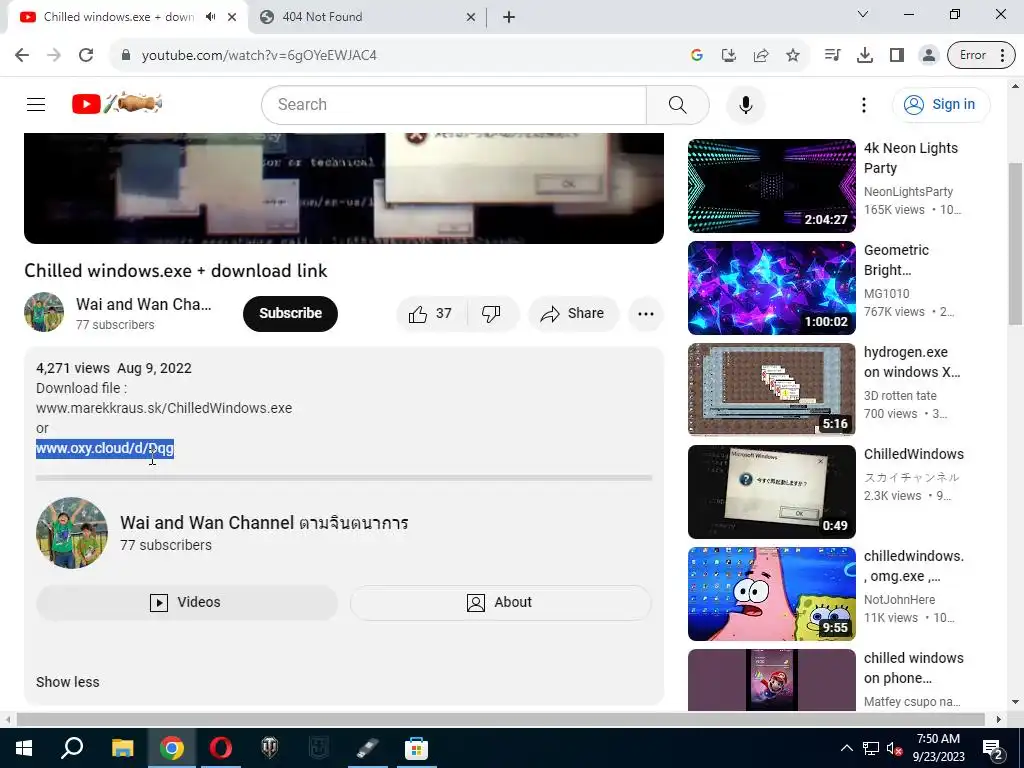The width and height of the screenshot is (1024, 768).
Task: Reload the YouTube page
Action: 86,55
